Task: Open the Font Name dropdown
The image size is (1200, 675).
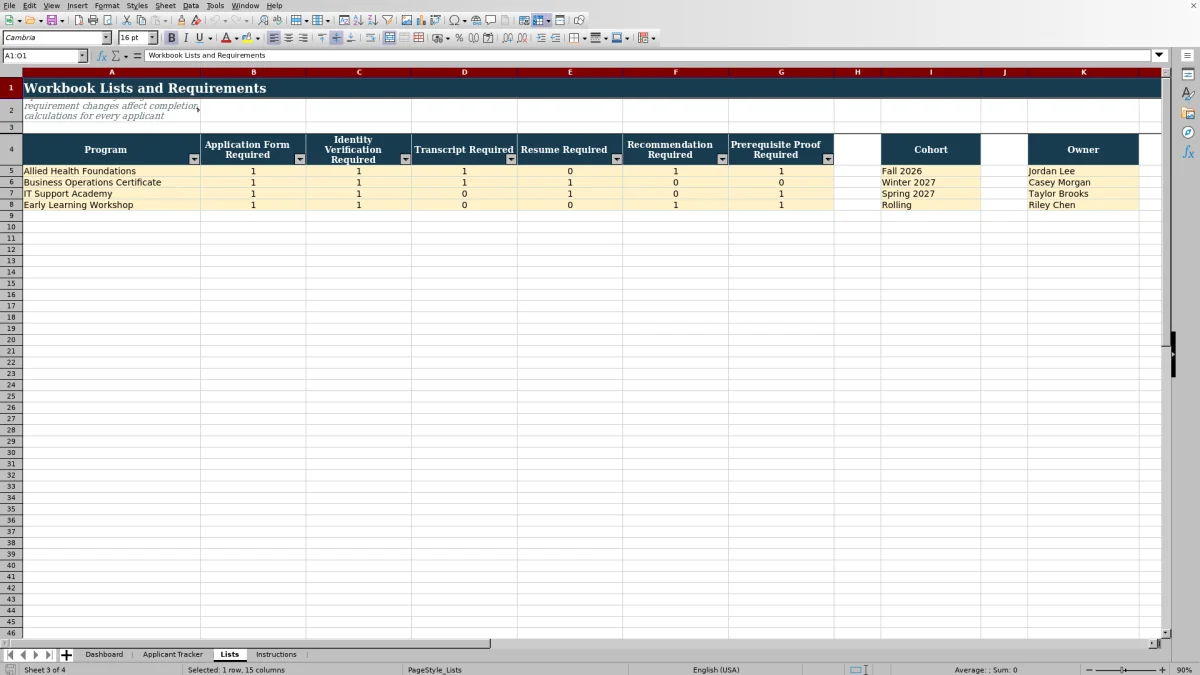Action: pos(107,38)
